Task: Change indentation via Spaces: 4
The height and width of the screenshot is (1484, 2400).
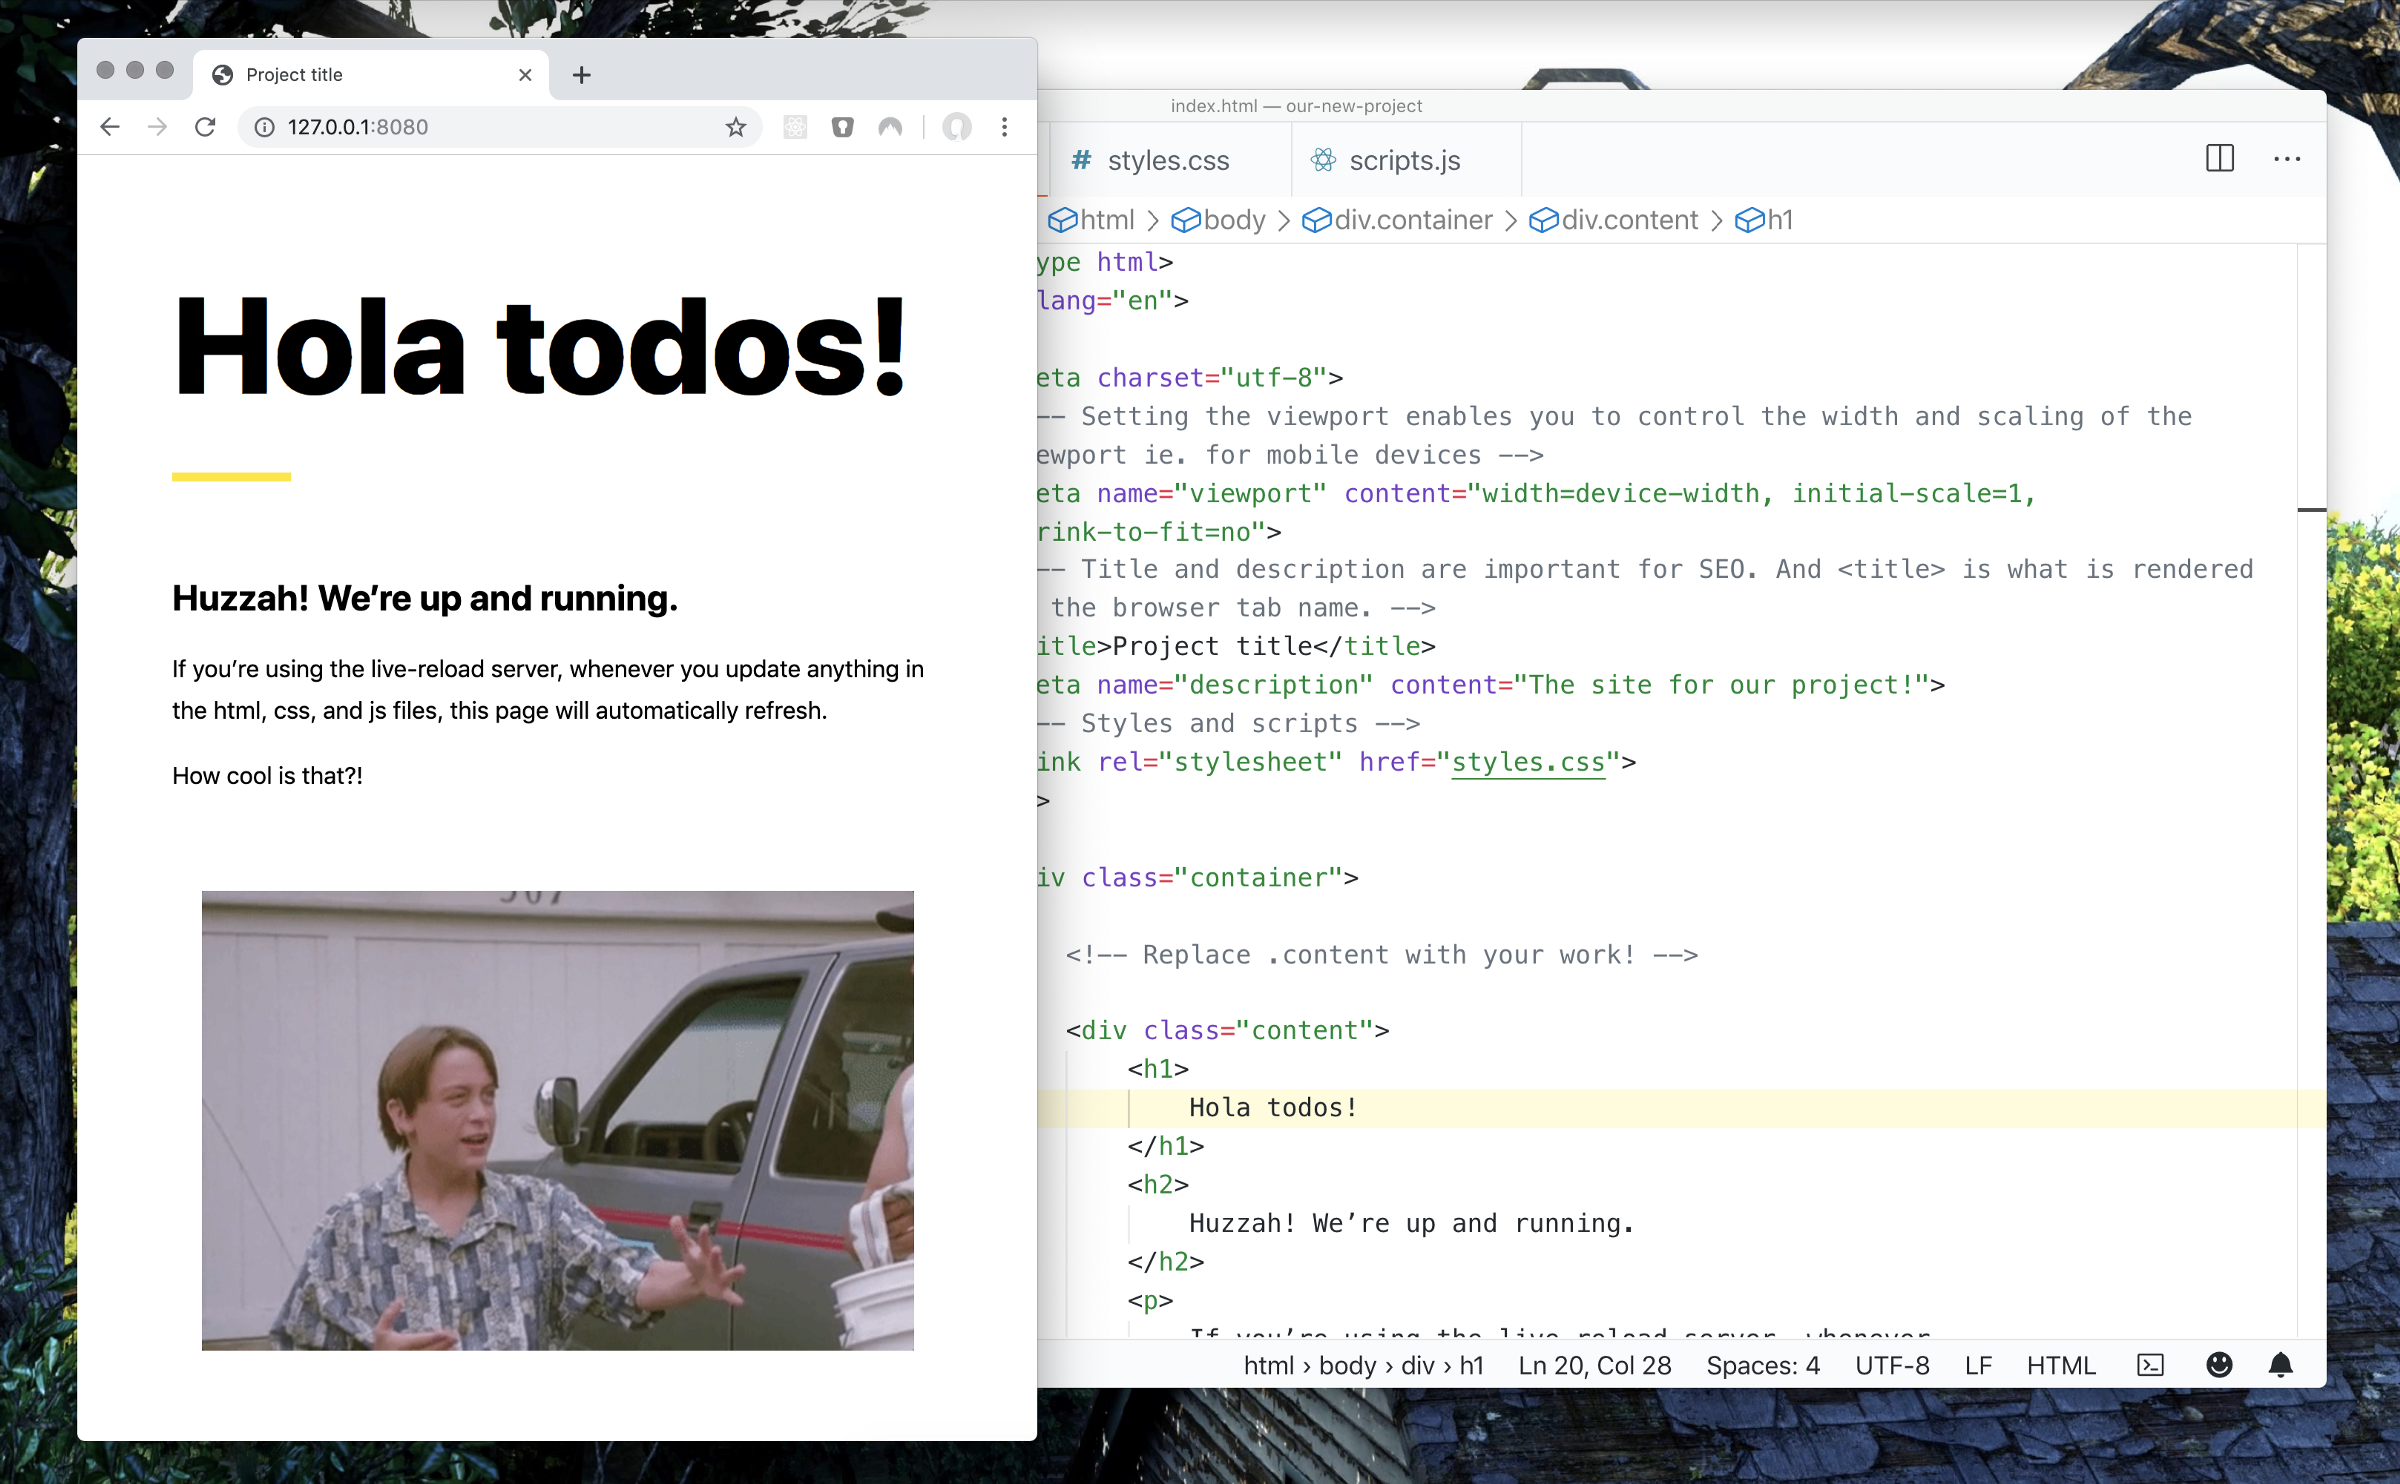Action: (x=1762, y=1365)
